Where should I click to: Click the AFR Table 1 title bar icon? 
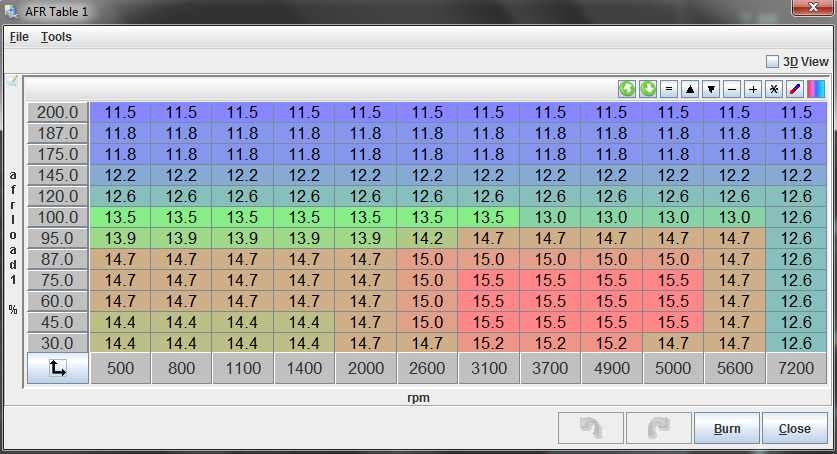pos(12,11)
